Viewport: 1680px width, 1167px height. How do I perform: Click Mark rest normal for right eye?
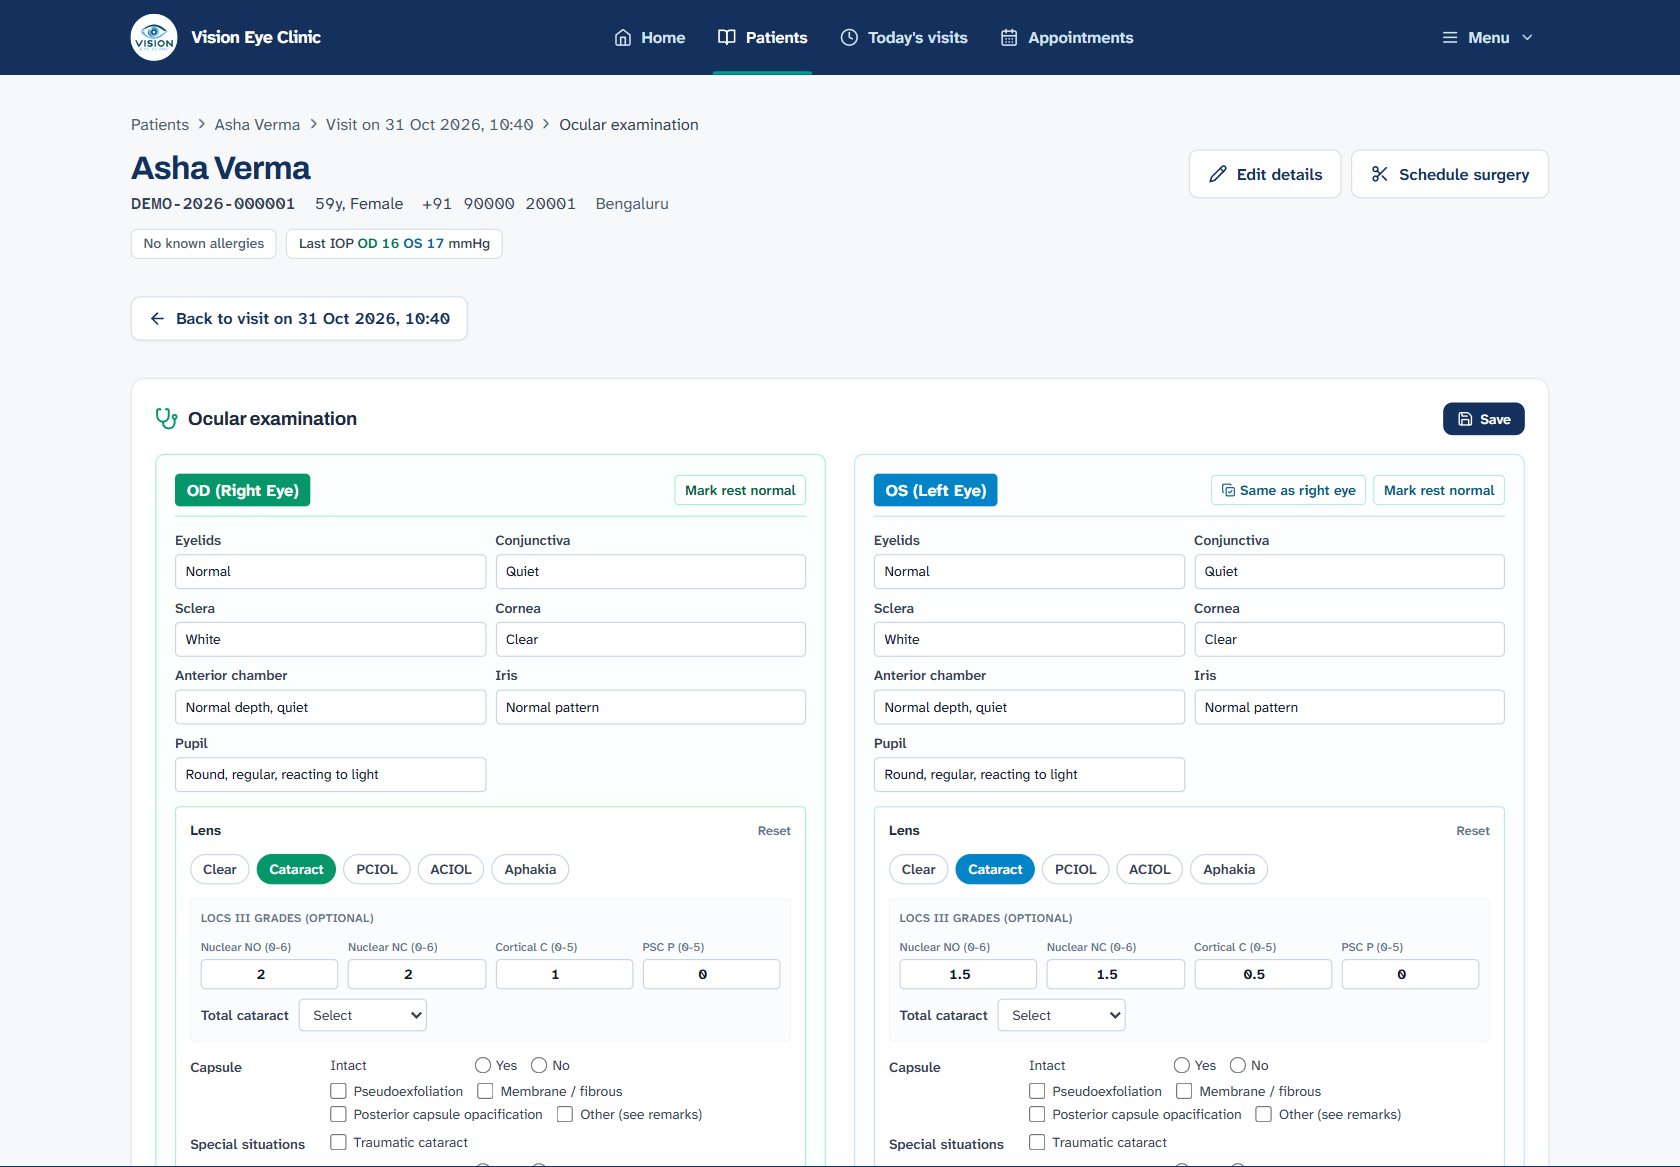pos(740,490)
